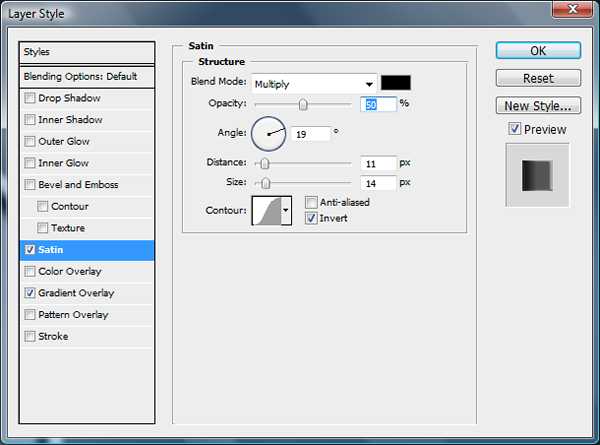
Task: Click the New Style... button
Action: 538,106
